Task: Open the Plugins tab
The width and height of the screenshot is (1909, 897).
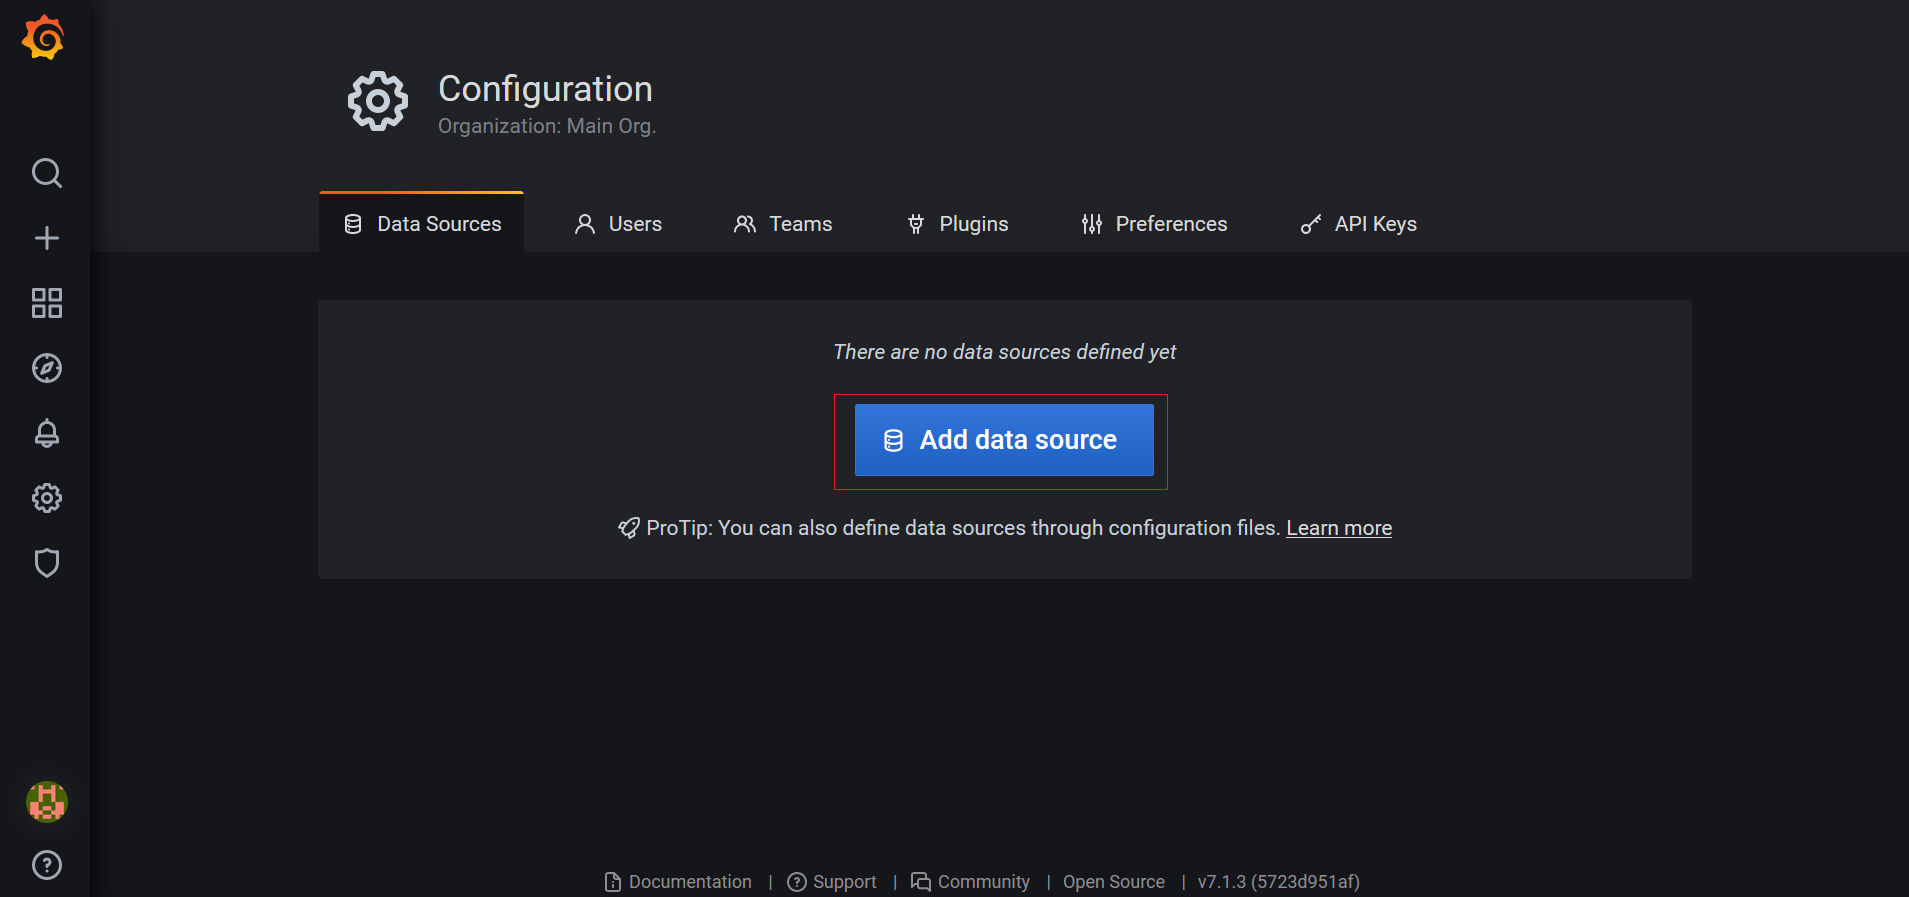Action: 957,224
